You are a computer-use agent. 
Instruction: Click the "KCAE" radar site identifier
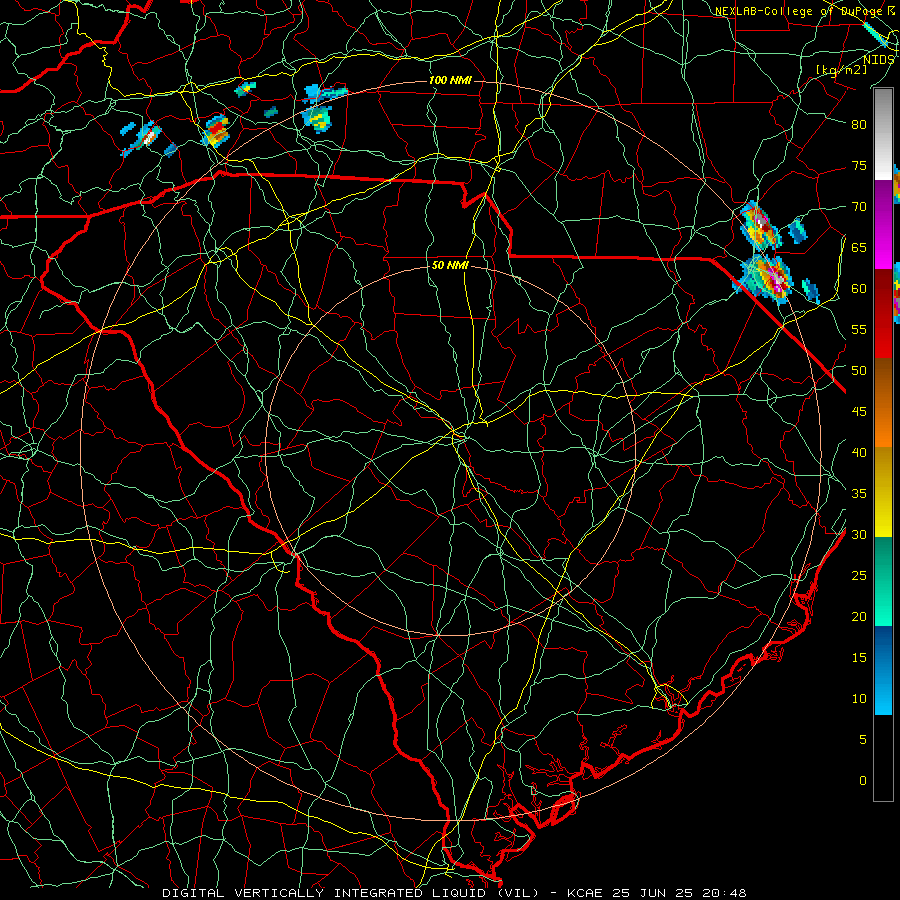pyautogui.click(x=587, y=893)
